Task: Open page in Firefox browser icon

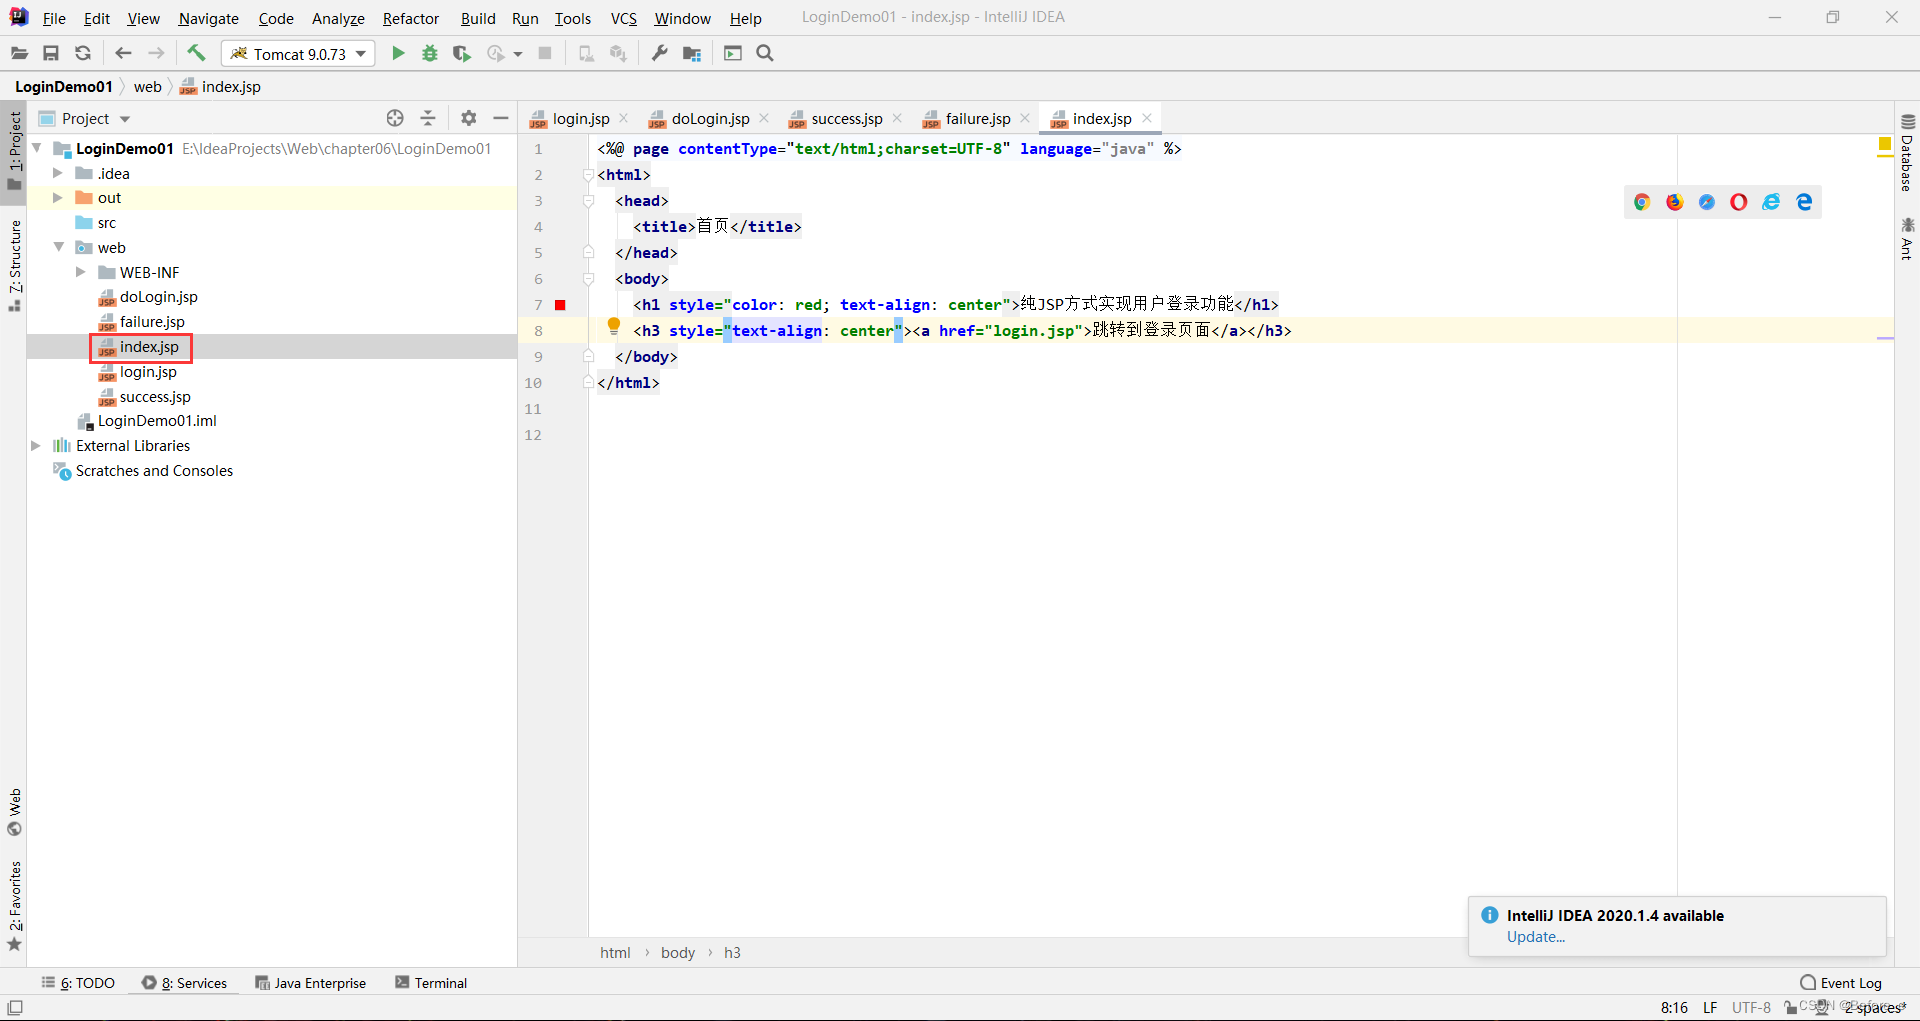Action: pos(1675,202)
